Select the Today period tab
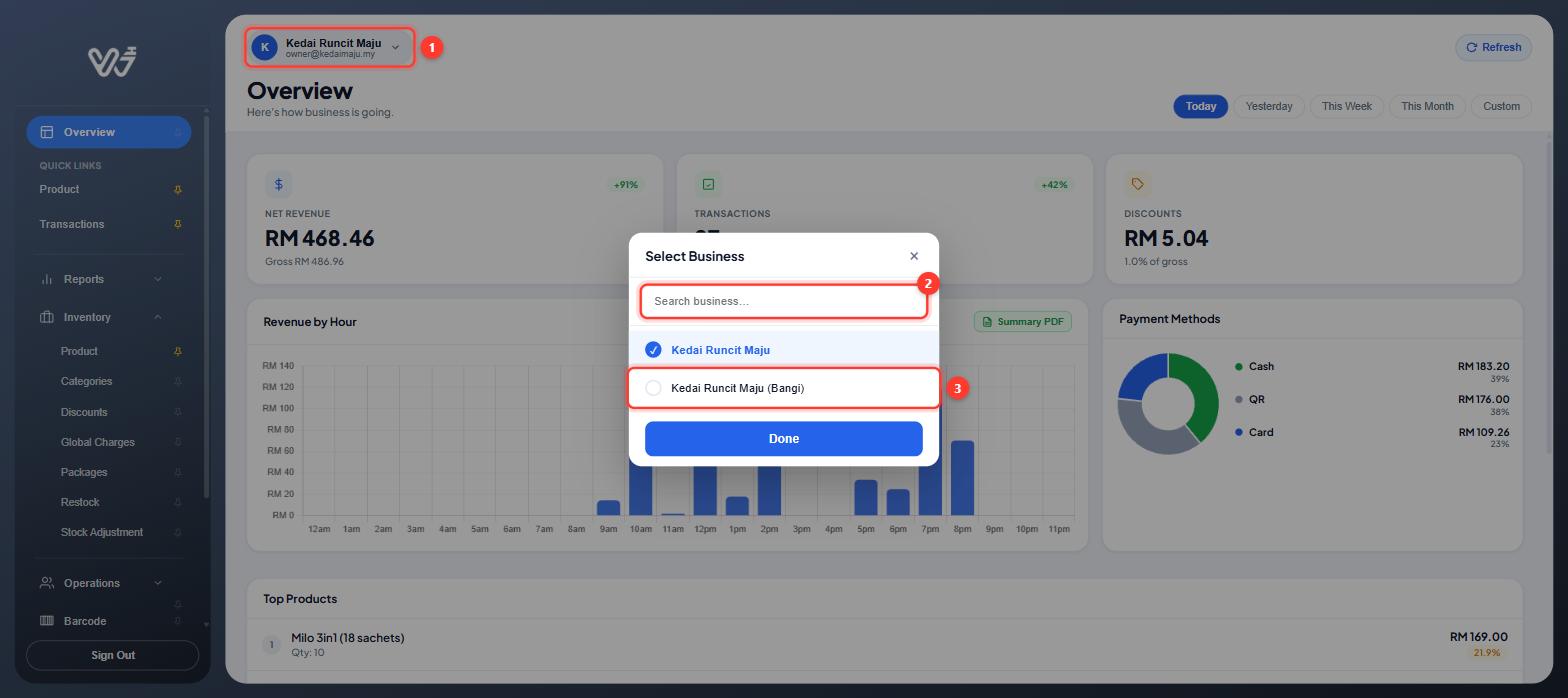 click(x=1201, y=106)
